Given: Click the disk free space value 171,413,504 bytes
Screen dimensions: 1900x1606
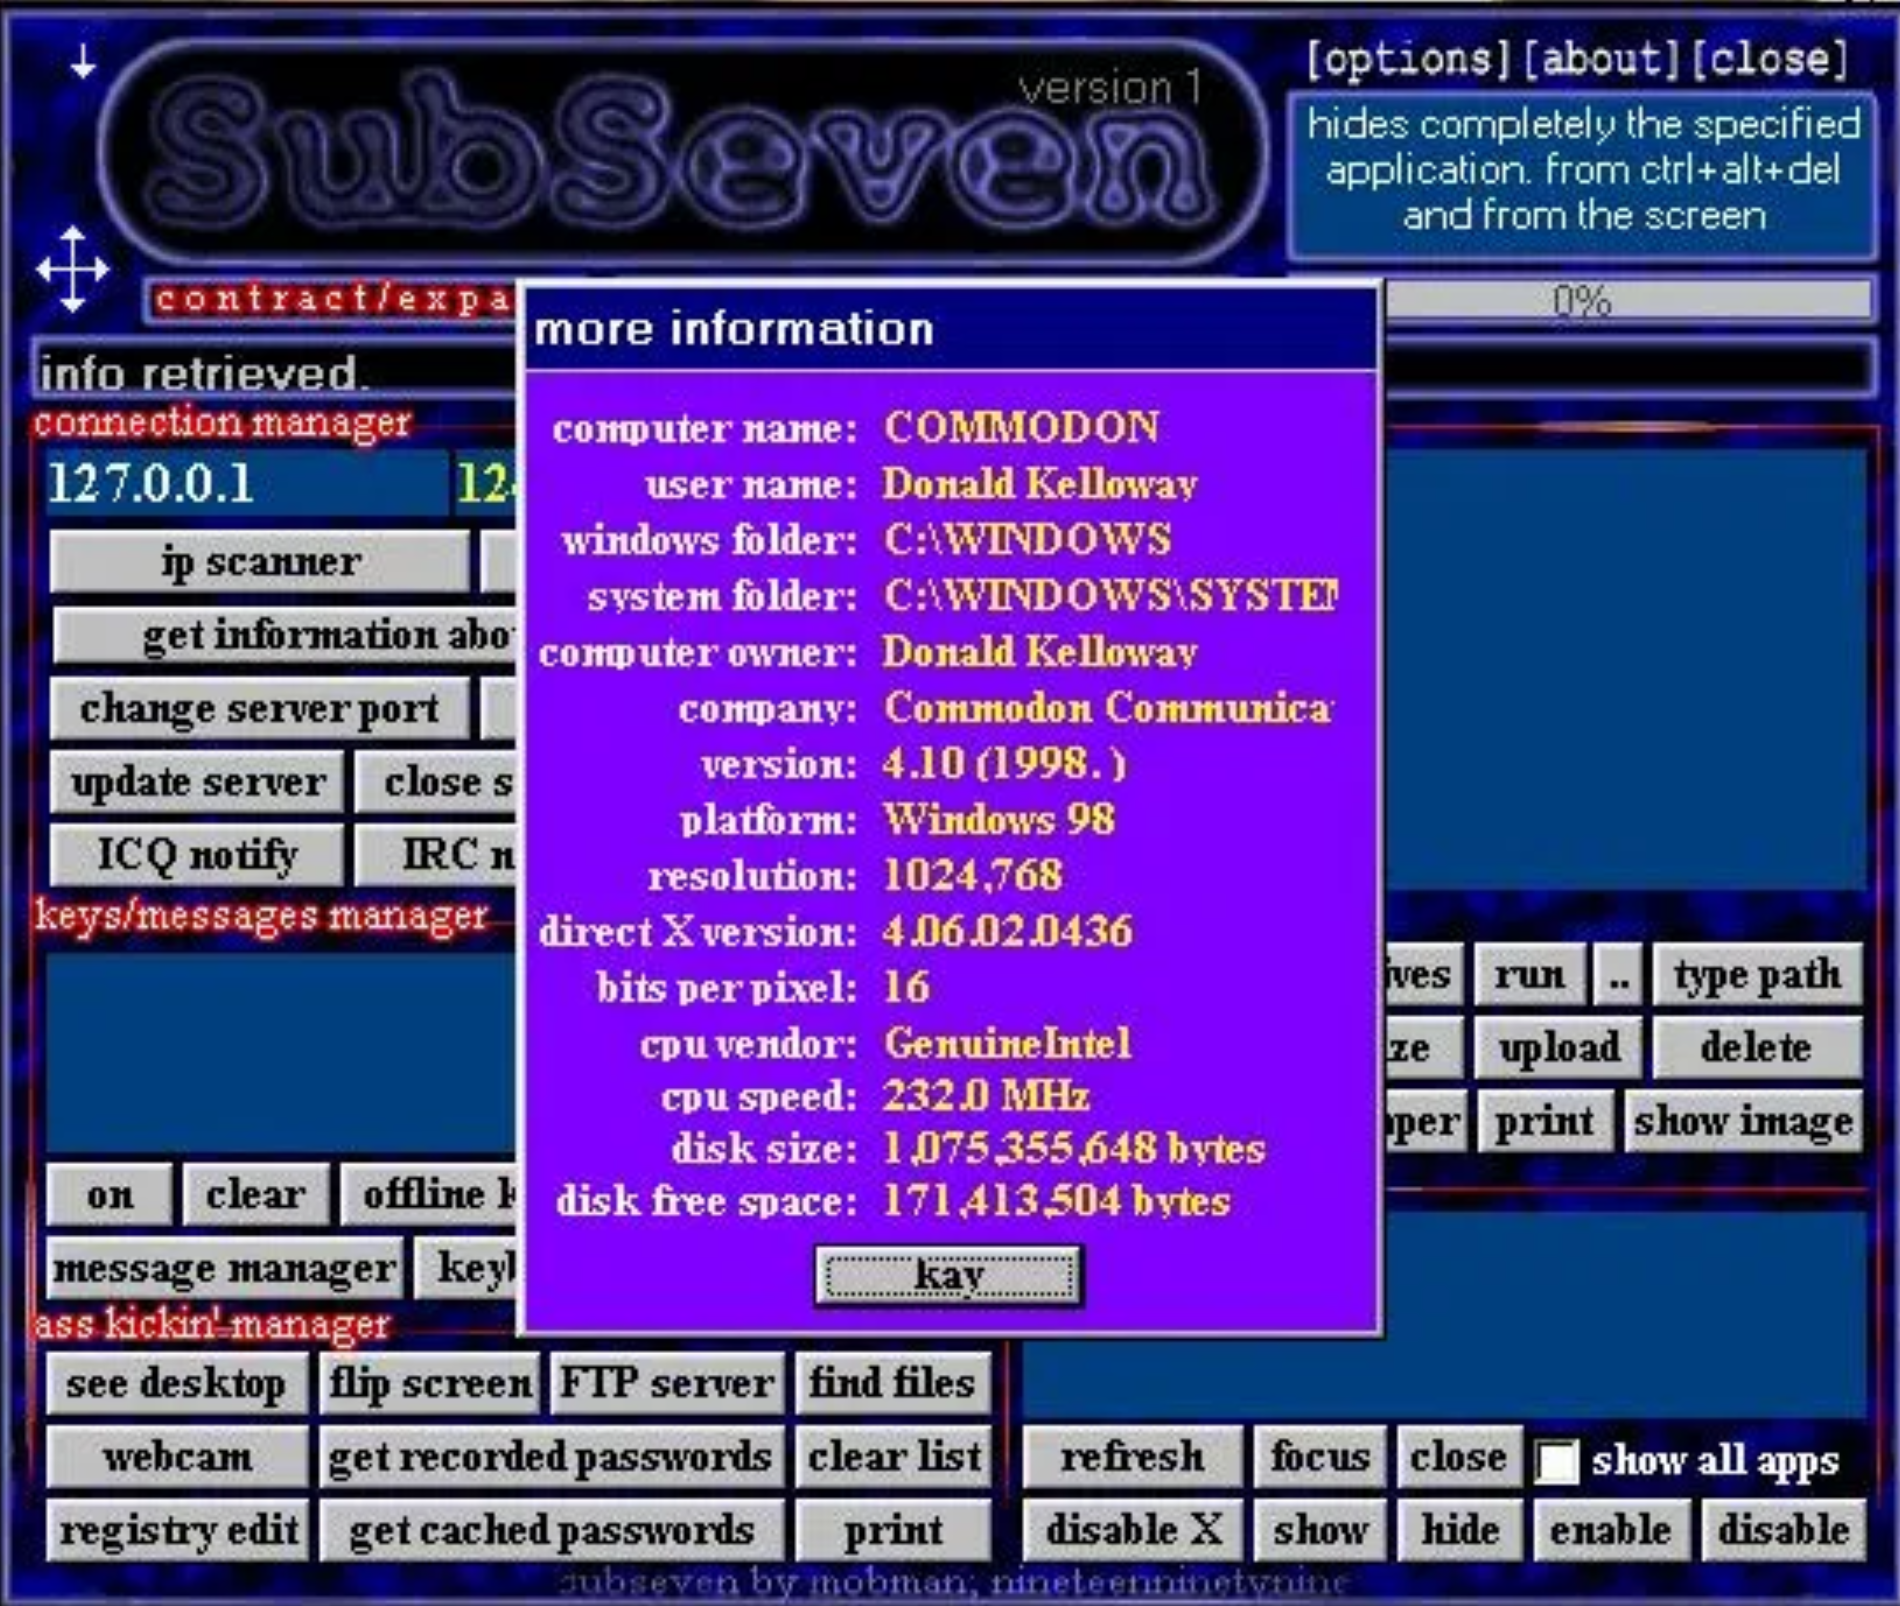Looking at the screenshot, I should pyautogui.click(x=1057, y=1200).
